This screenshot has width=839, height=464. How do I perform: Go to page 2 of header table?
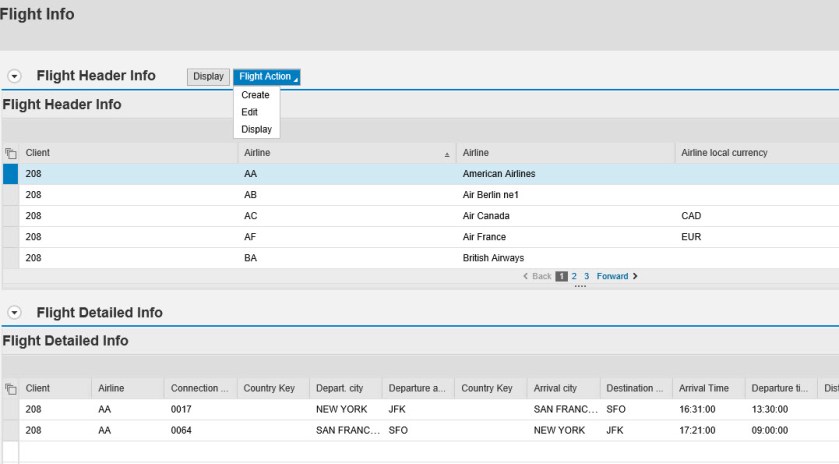coord(574,276)
